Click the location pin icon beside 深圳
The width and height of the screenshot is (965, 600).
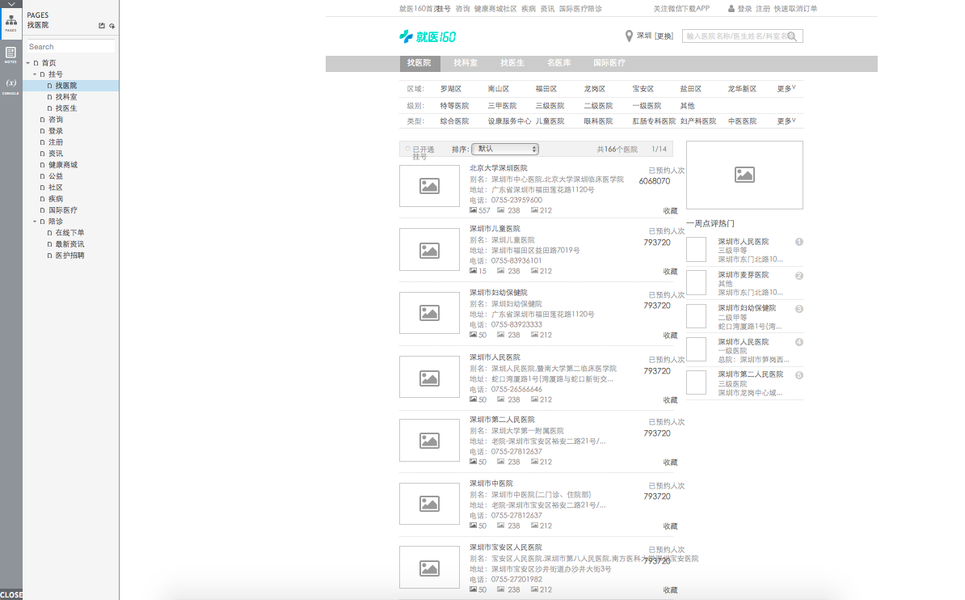click(x=629, y=36)
